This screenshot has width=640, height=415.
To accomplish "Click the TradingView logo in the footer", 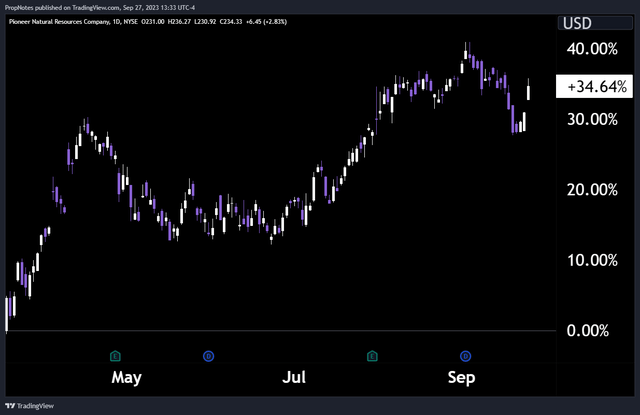I will [x=28, y=405].
